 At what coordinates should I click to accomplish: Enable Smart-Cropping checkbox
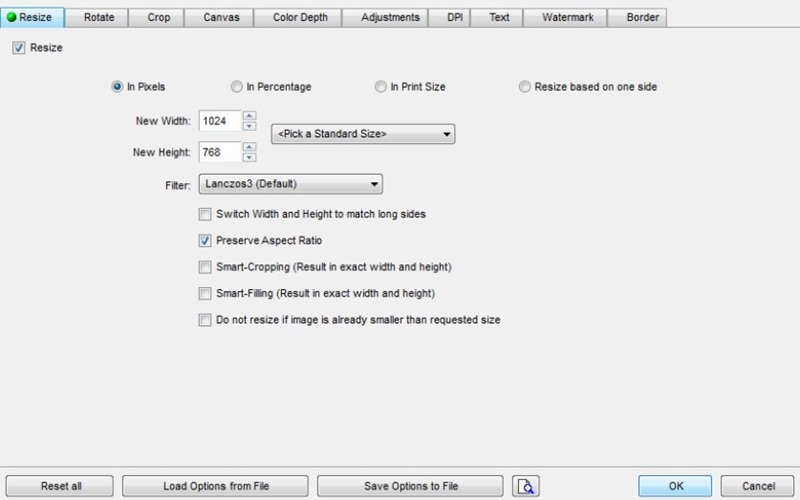point(205,267)
